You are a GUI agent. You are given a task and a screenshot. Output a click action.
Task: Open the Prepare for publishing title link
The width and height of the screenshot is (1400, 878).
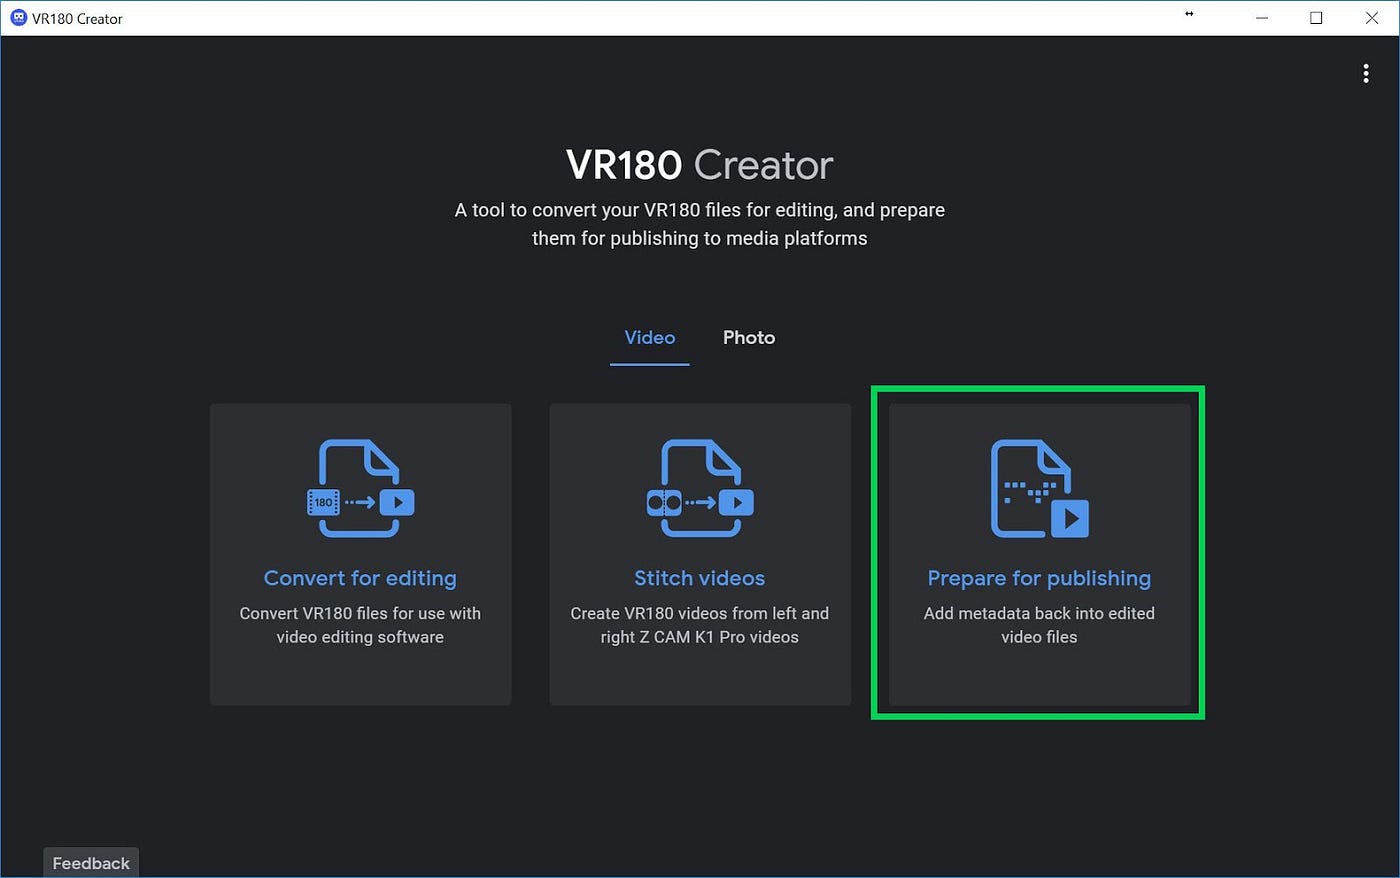[x=1039, y=578]
